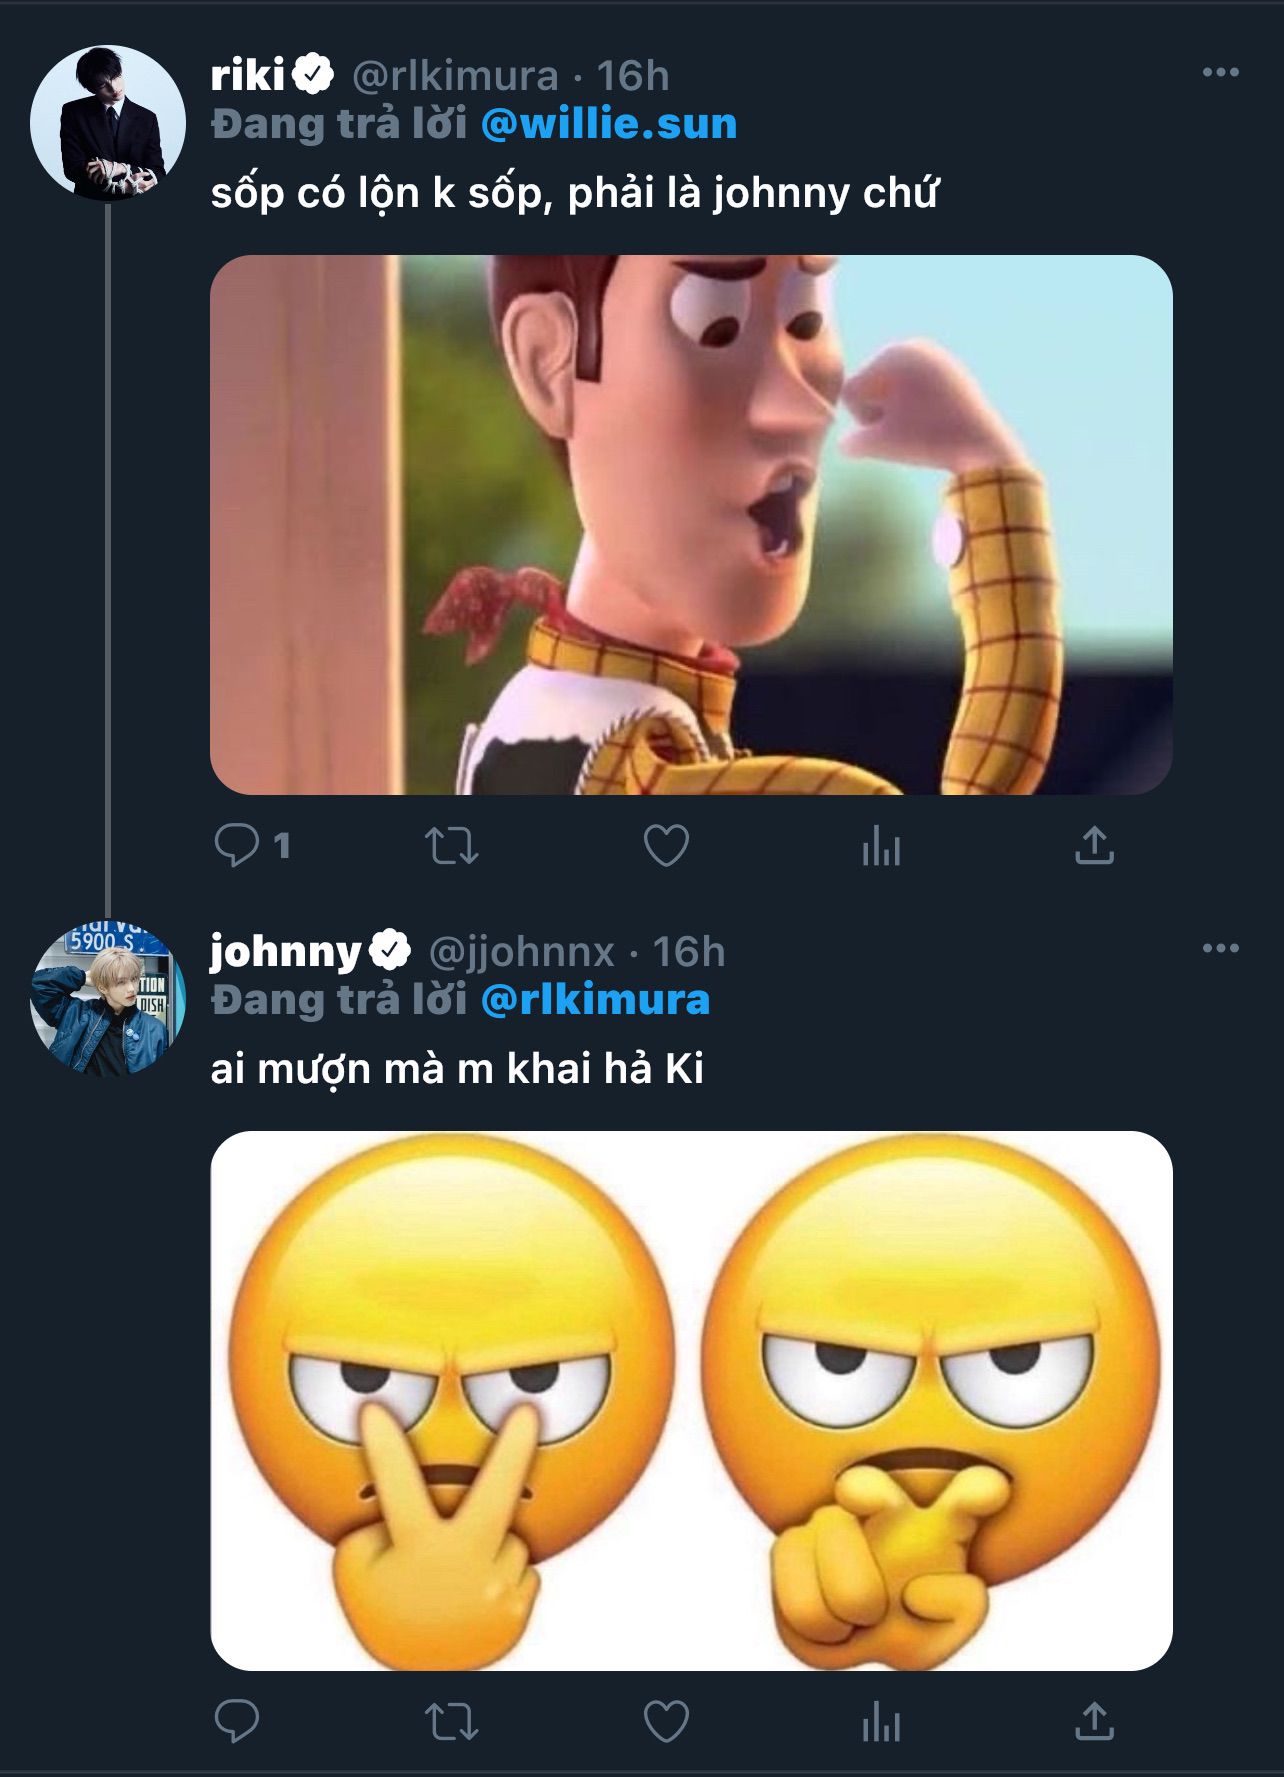Screen dimensions: 1284x1777
Task: Click the johnny display name
Action: pyautogui.click(x=285, y=951)
